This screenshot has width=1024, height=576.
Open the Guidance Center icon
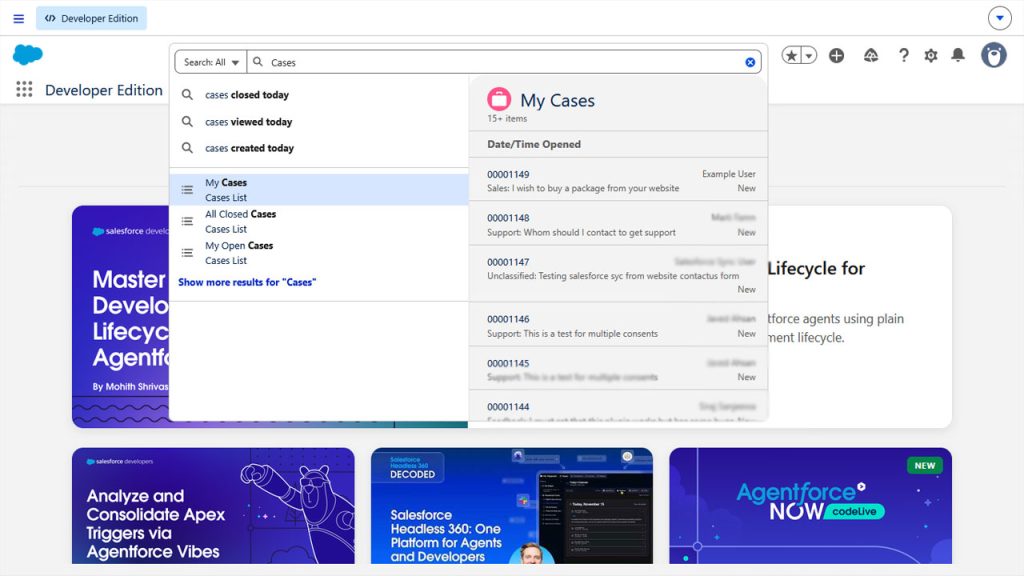(x=871, y=56)
